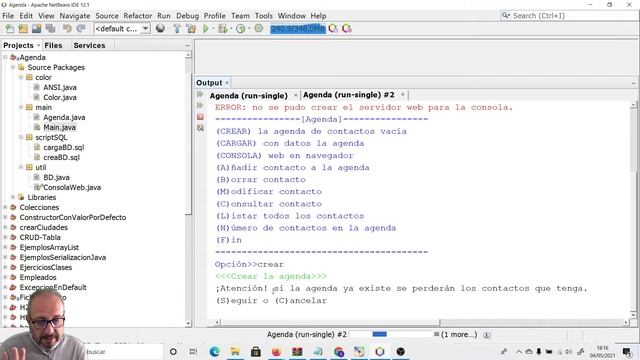This screenshot has height=360, width=640.
Task: Select cargaBD.sql file
Action: pos(63,147)
